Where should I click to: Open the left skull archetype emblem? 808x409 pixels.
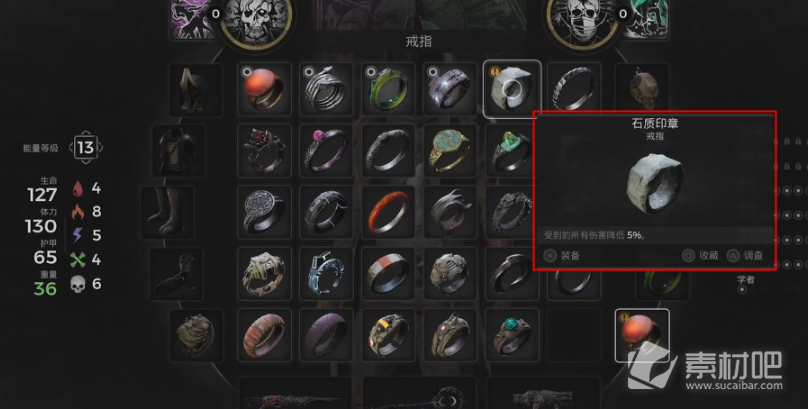coord(255,23)
